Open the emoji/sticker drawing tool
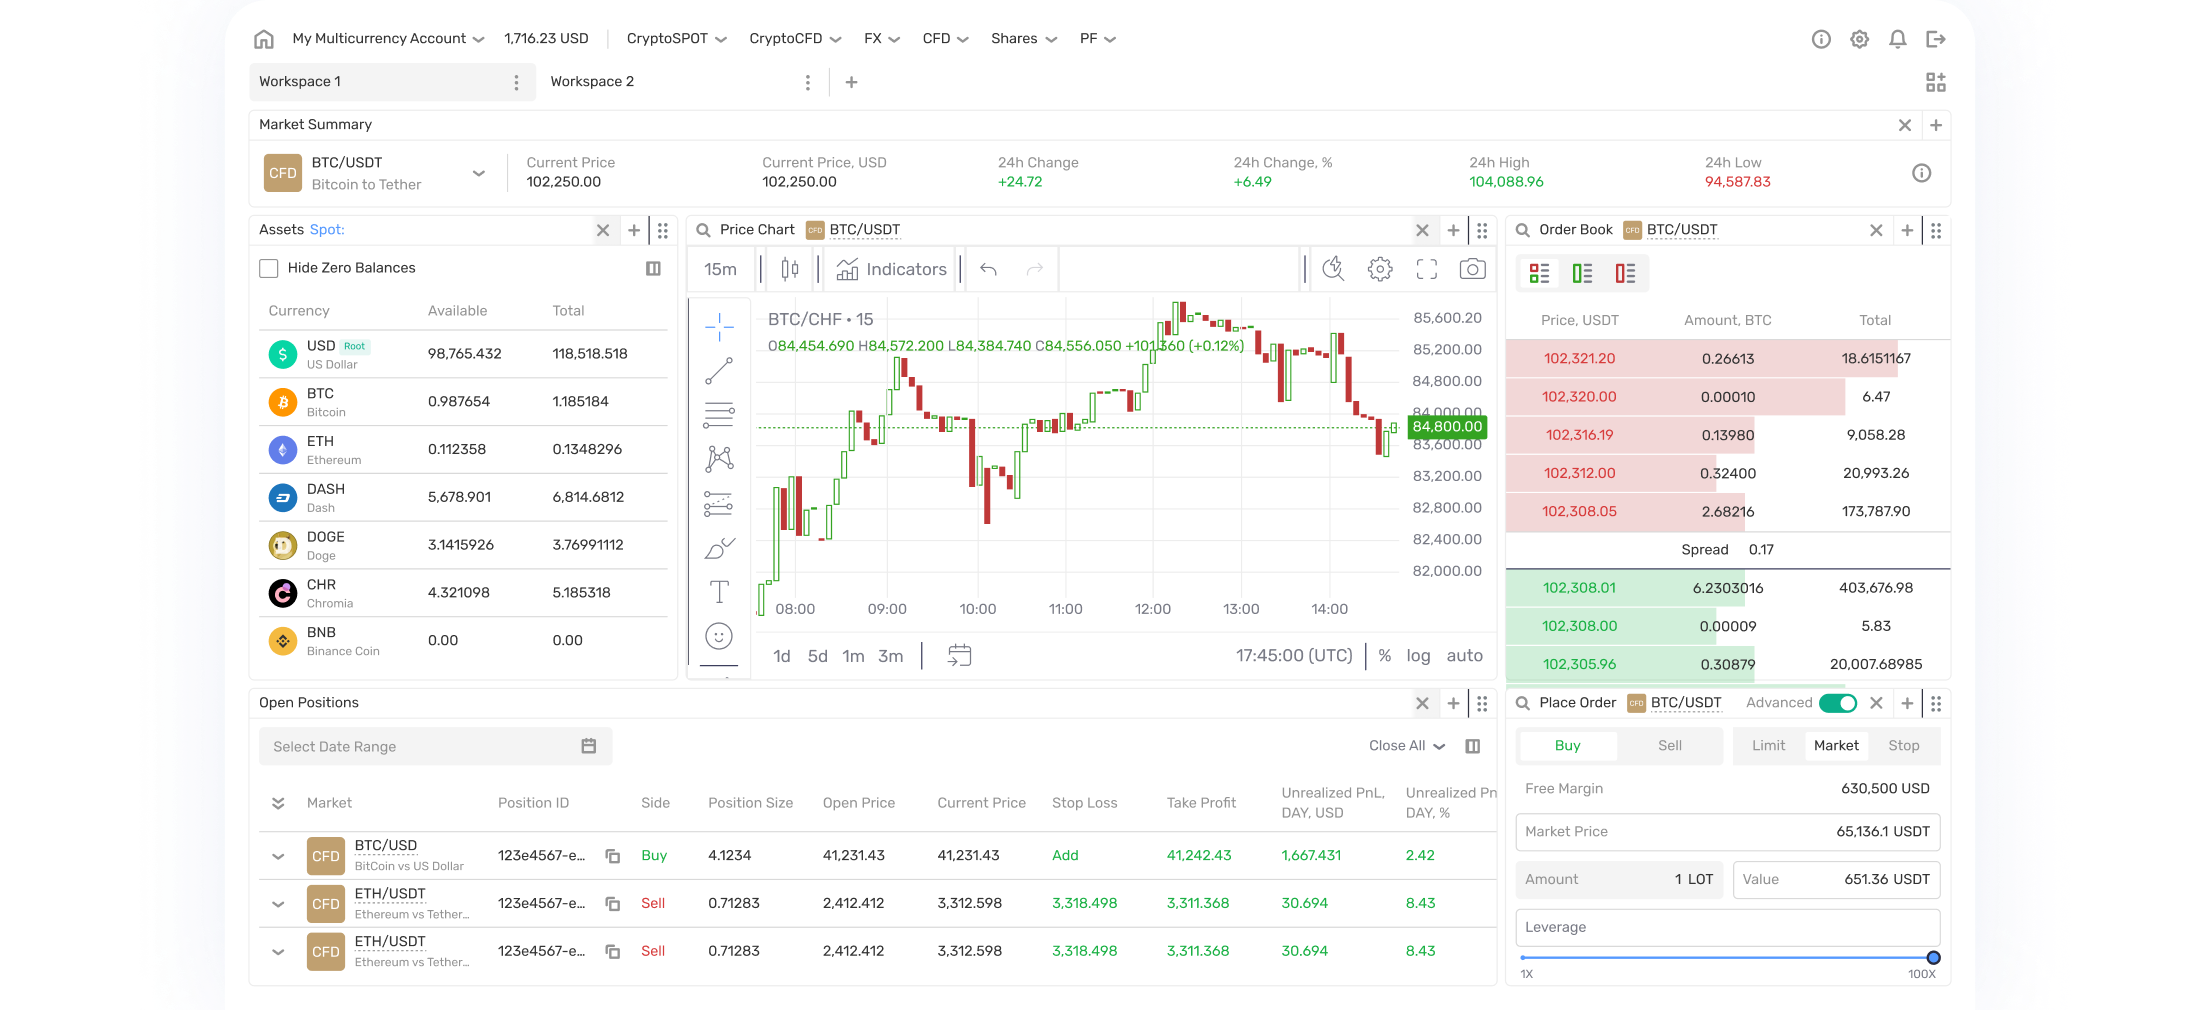Viewport: 2200px width, 1010px height. click(718, 635)
